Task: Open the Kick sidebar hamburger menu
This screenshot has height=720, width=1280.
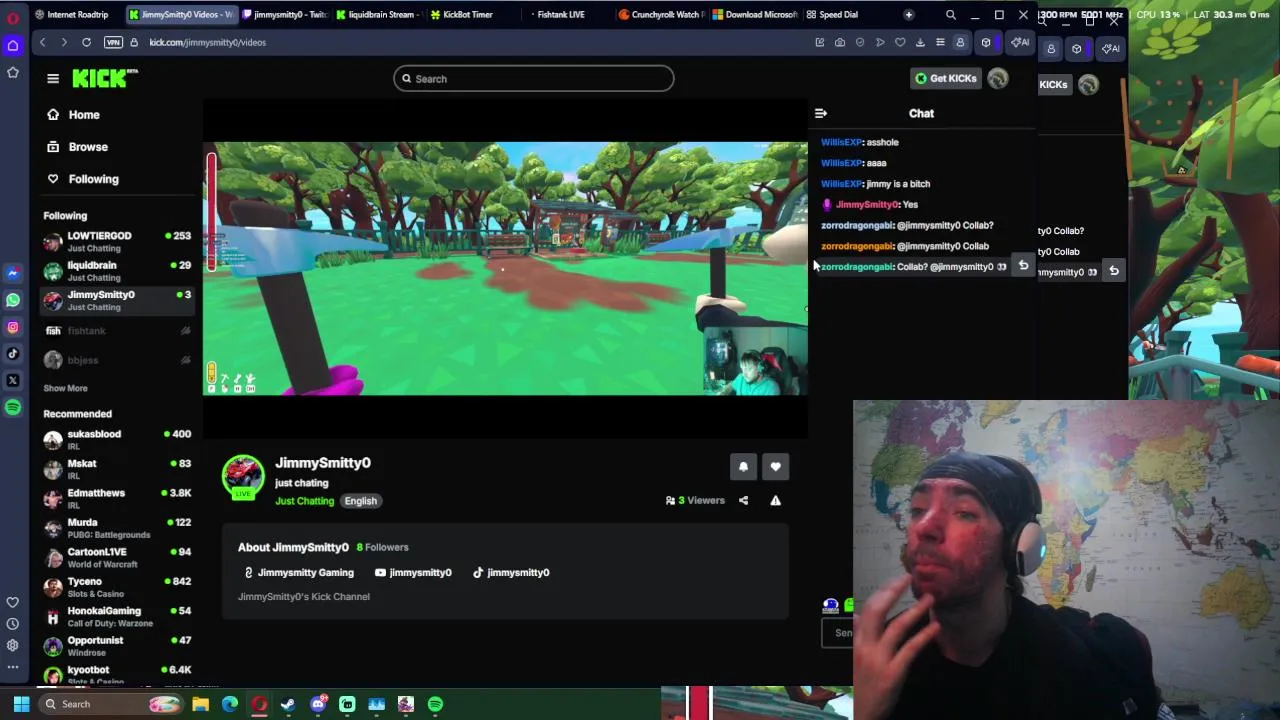Action: [53, 78]
